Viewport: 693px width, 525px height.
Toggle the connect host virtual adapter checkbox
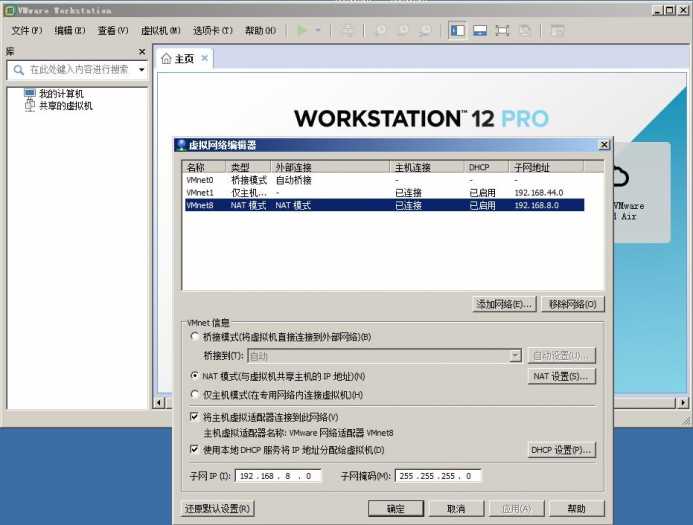(195, 417)
